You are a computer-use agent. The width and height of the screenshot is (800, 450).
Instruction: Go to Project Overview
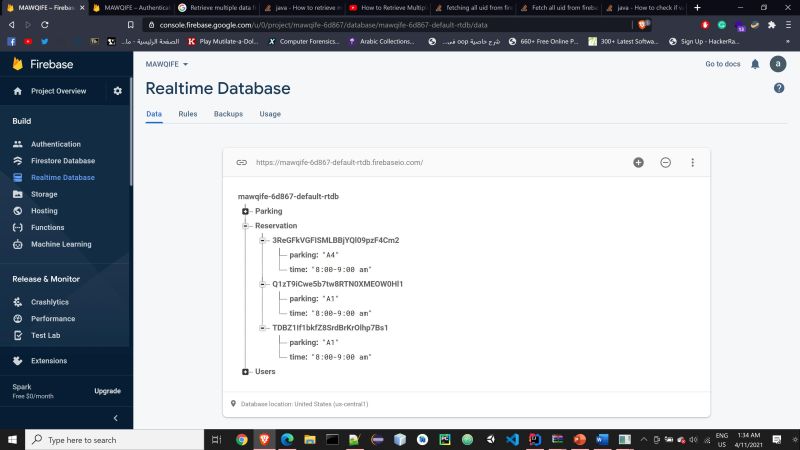pyautogui.click(x=58, y=91)
